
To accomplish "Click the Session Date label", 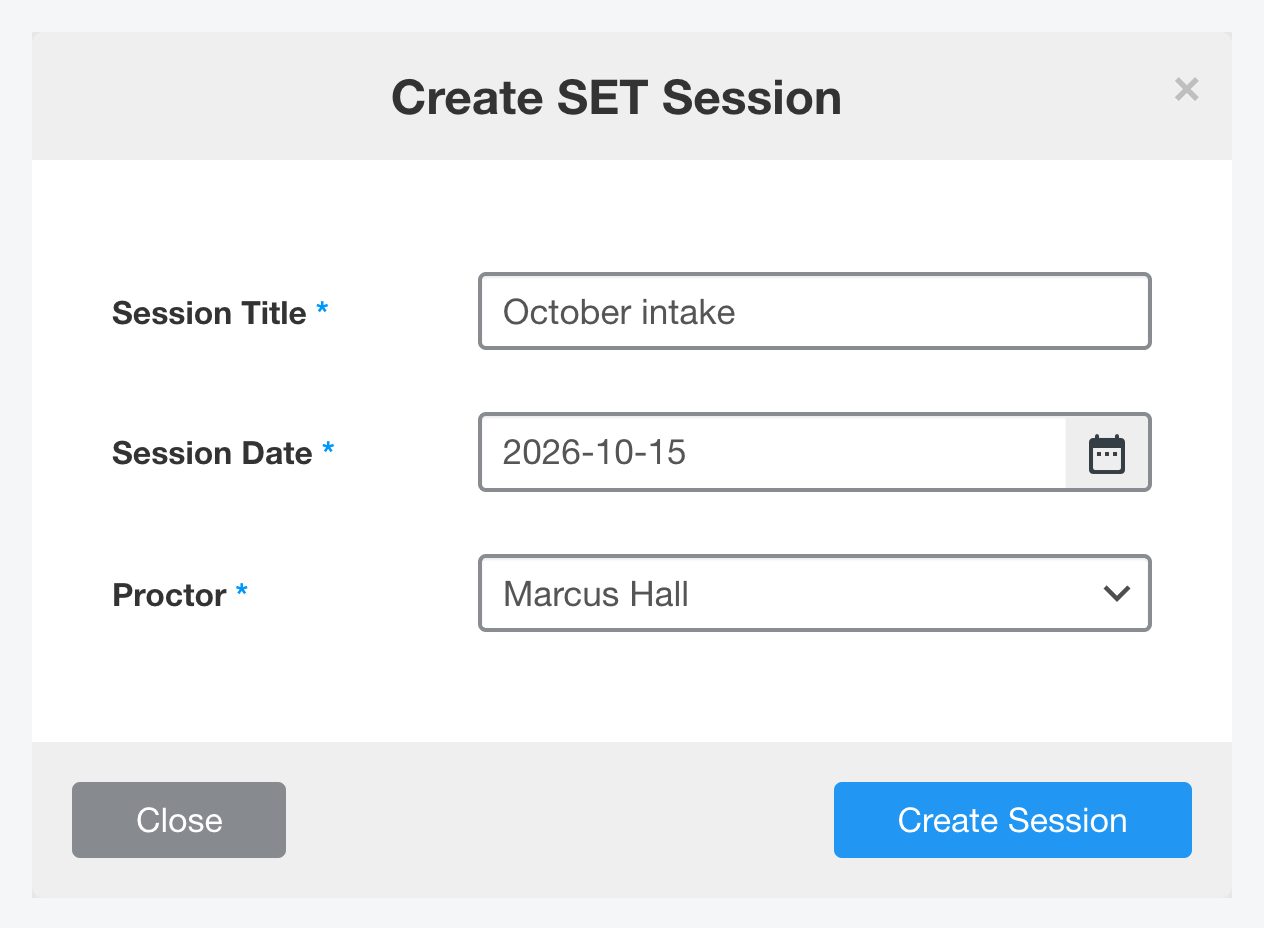I will (x=212, y=453).
